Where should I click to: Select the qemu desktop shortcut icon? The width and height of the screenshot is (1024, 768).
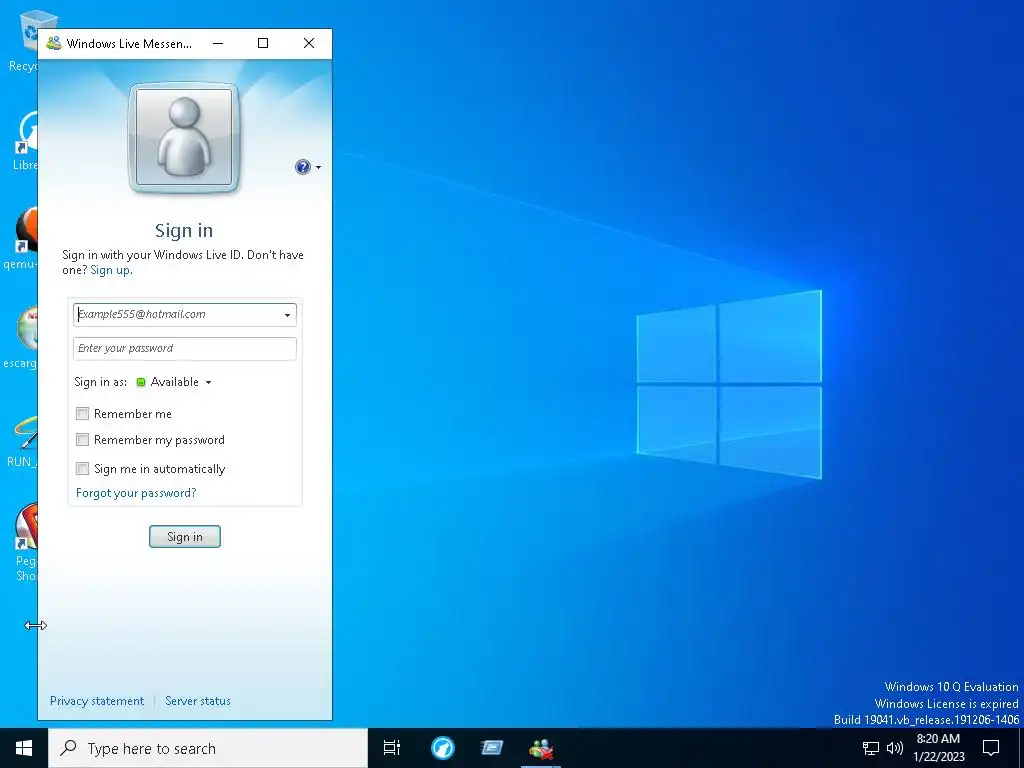point(22,238)
